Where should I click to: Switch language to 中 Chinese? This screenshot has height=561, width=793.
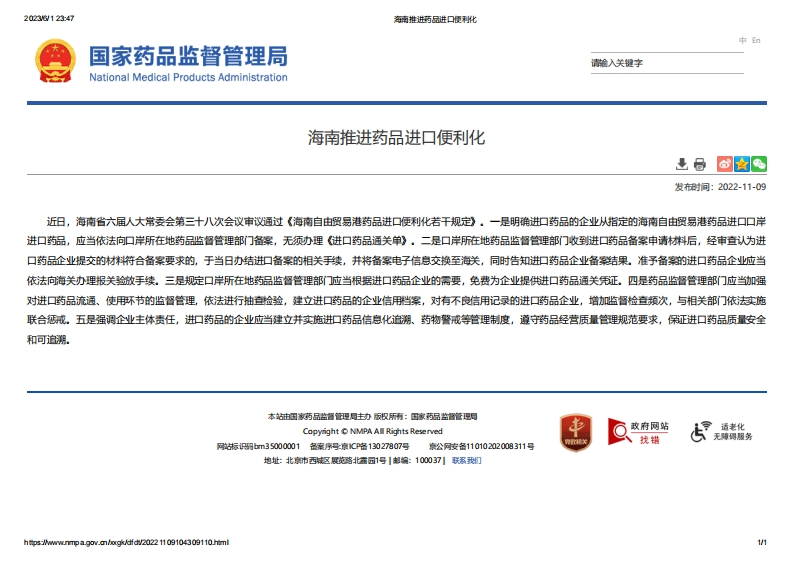coord(743,40)
